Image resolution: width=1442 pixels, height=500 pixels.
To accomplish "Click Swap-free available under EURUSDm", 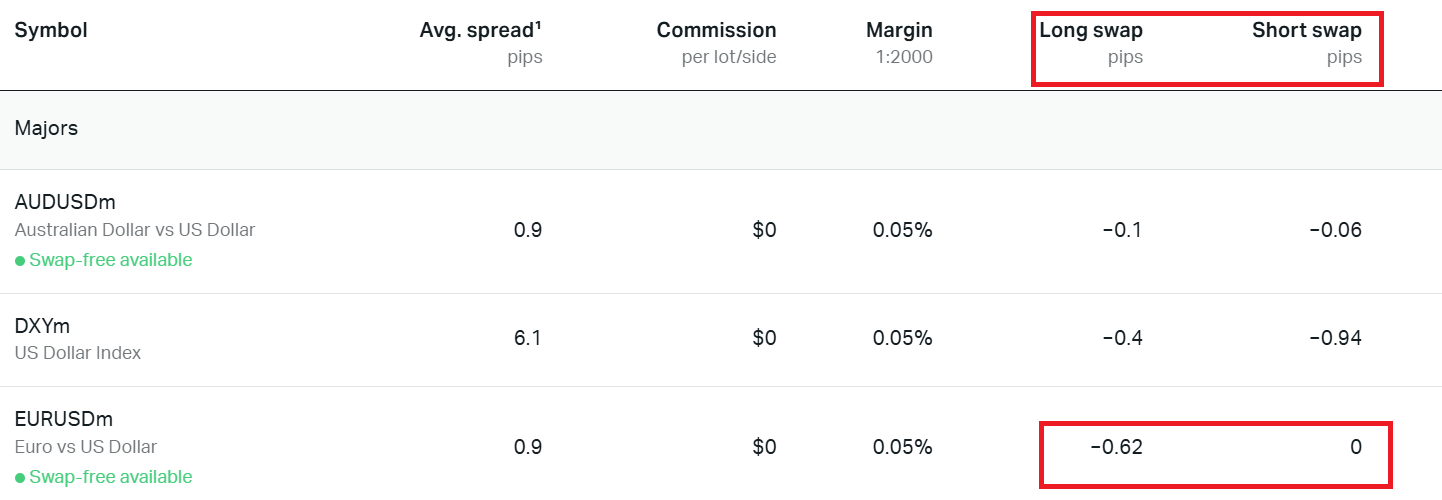I will coord(110,477).
